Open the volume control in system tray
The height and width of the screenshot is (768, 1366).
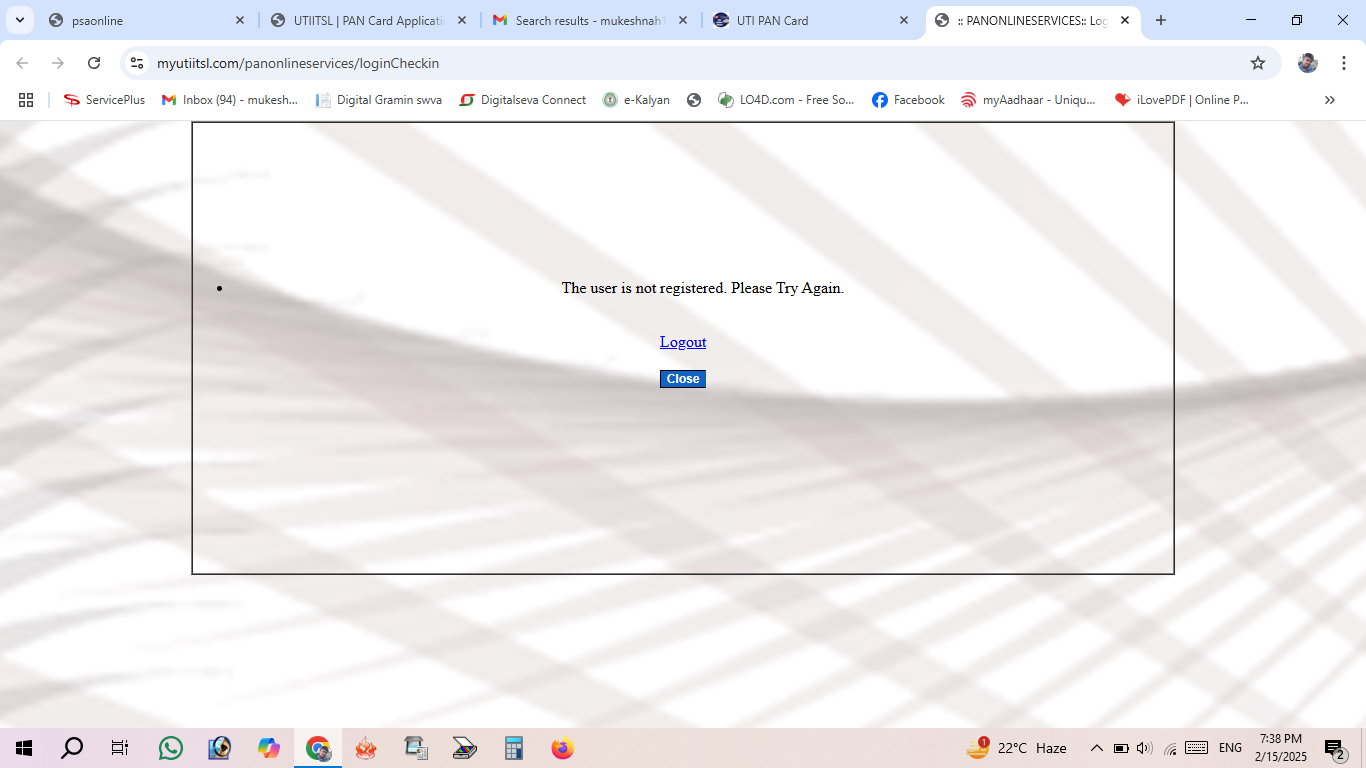1144,748
